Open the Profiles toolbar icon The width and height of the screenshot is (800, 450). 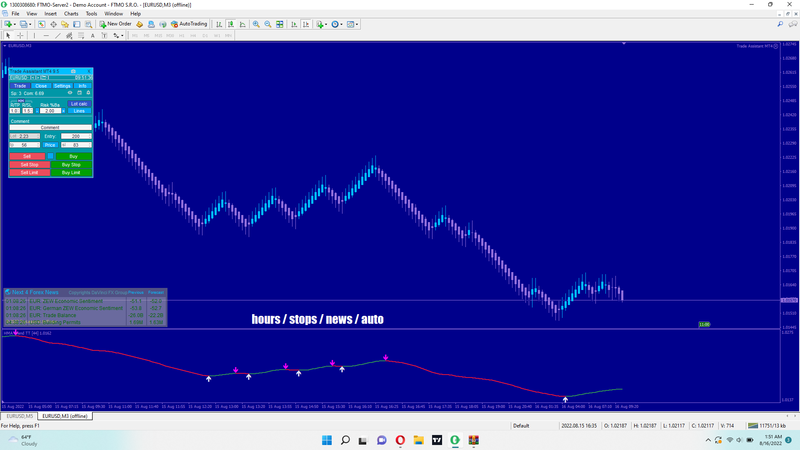tap(23, 24)
